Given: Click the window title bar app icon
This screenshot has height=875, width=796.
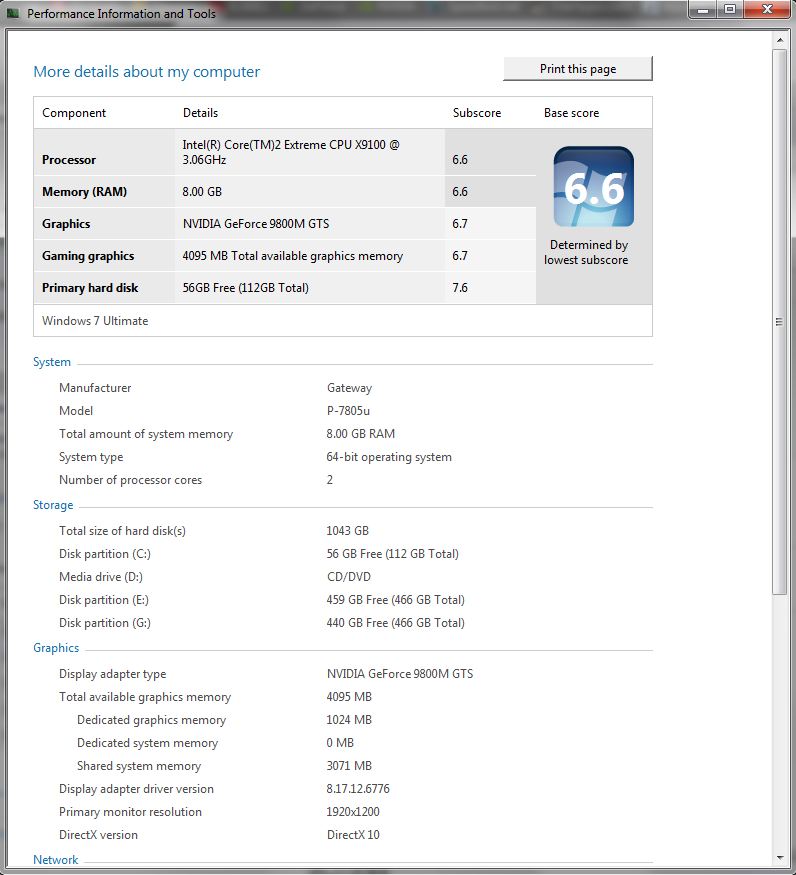Looking at the screenshot, I should pyautogui.click(x=13, y=13).
